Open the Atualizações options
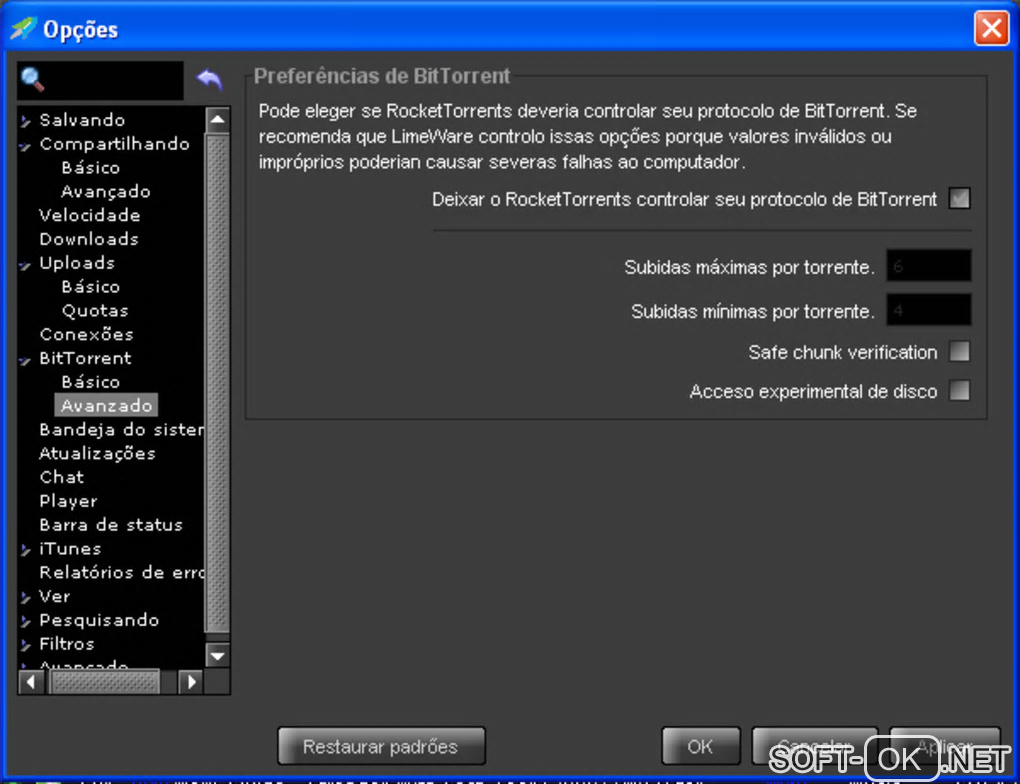 [x=97, y=453]
